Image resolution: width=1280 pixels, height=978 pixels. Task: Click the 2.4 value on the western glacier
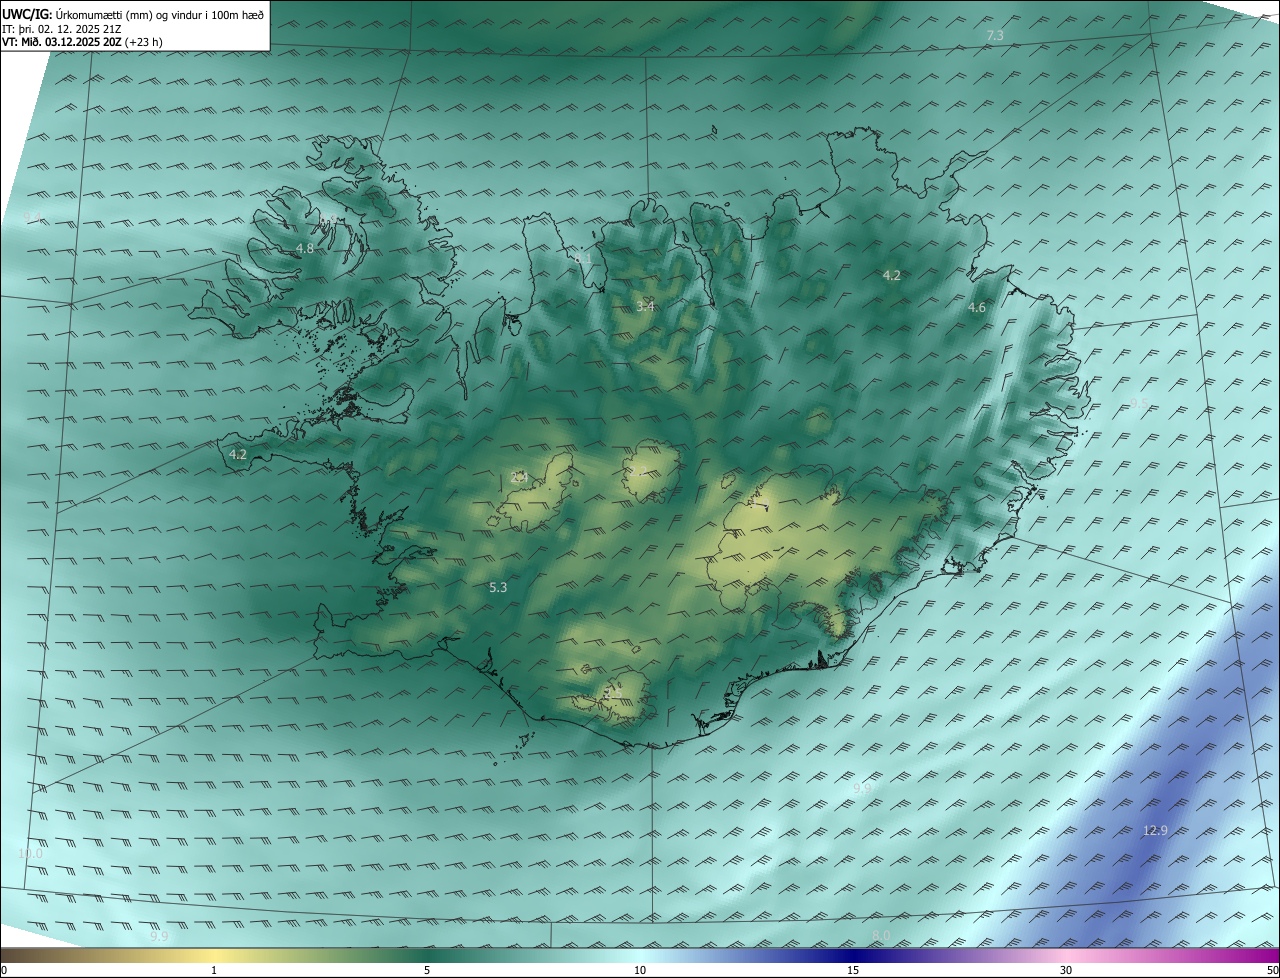pos(519,478)
